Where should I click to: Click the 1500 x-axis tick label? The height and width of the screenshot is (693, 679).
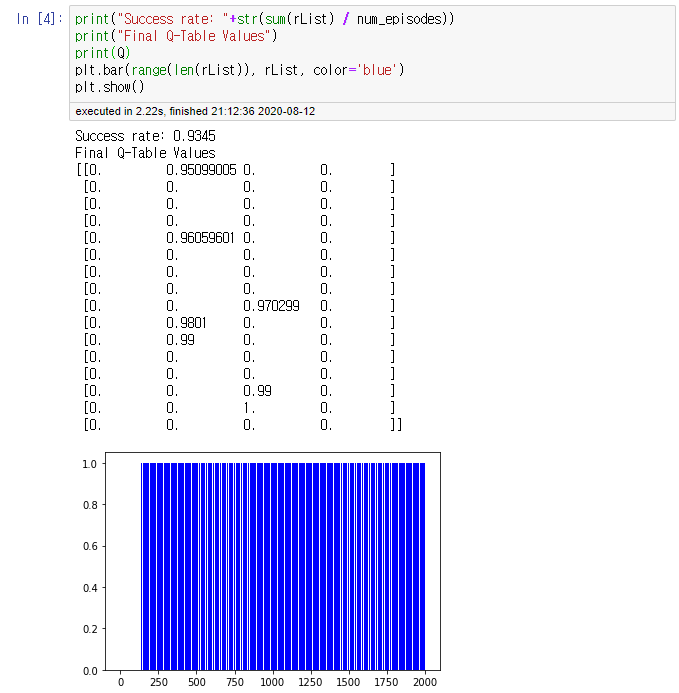[x=348, y=682]
